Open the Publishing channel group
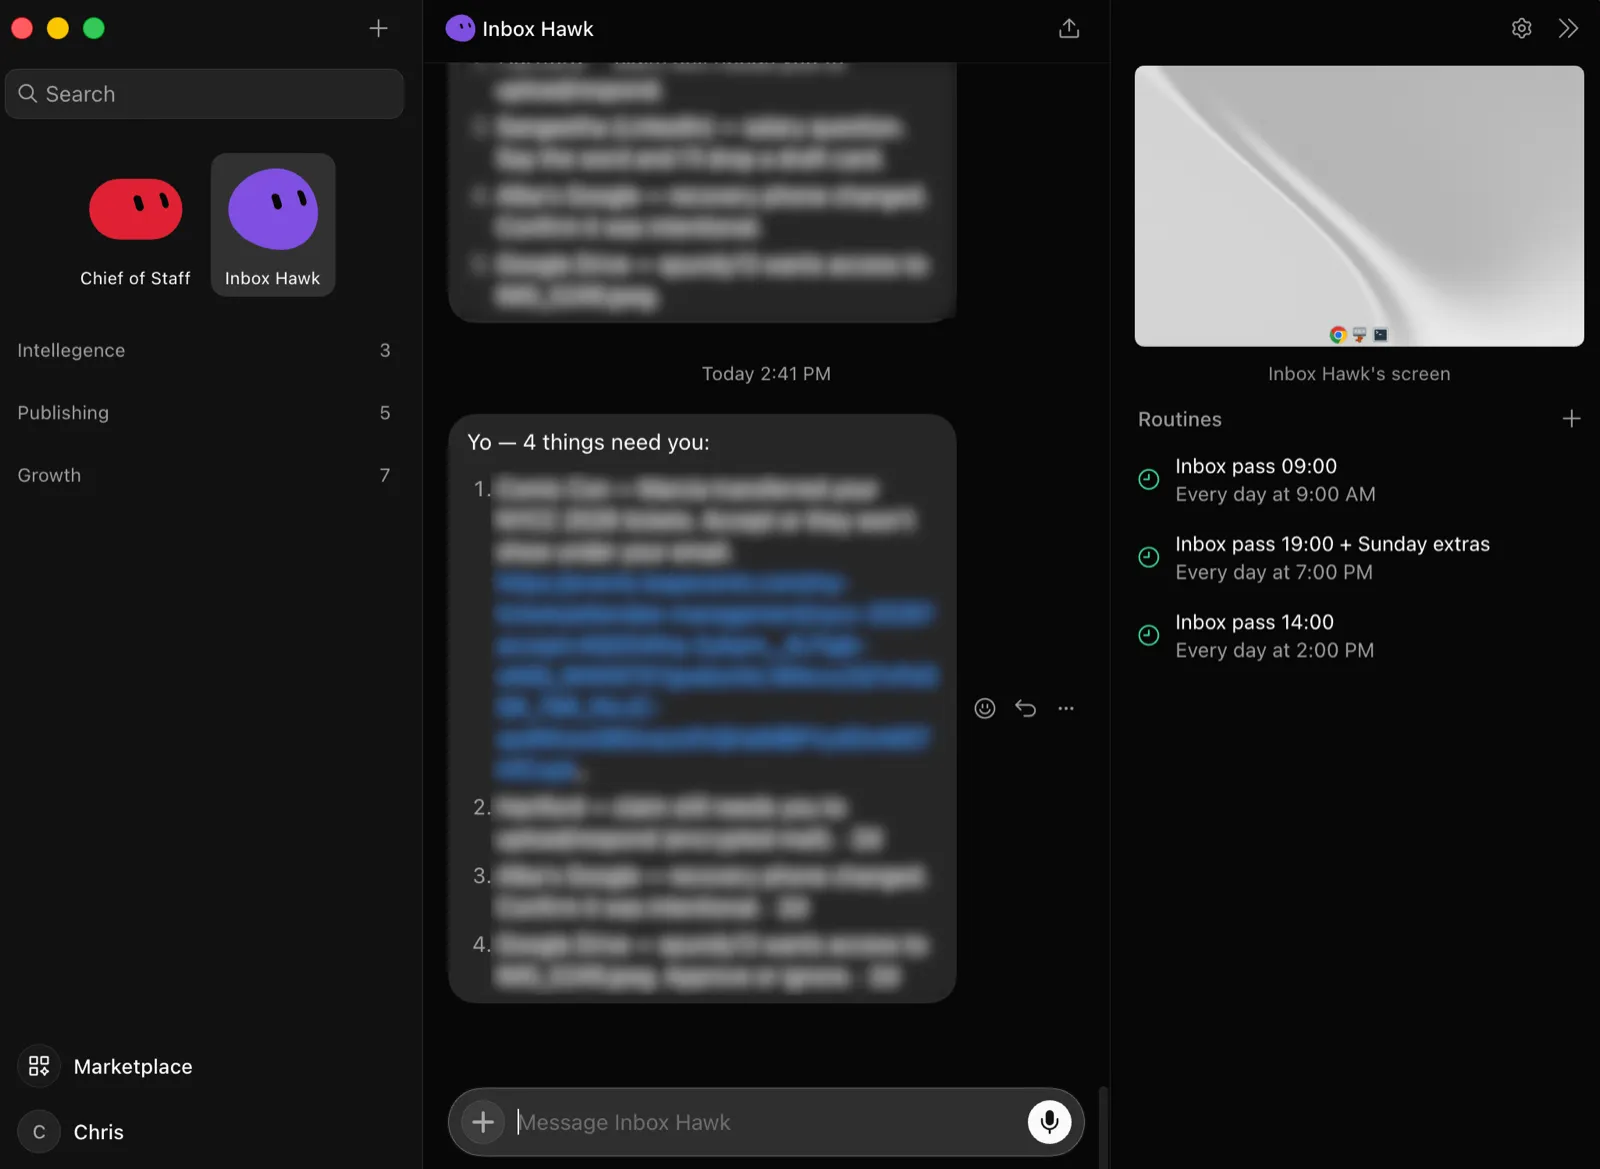Screen dimensions: 1600x1169 coord(204,412)
